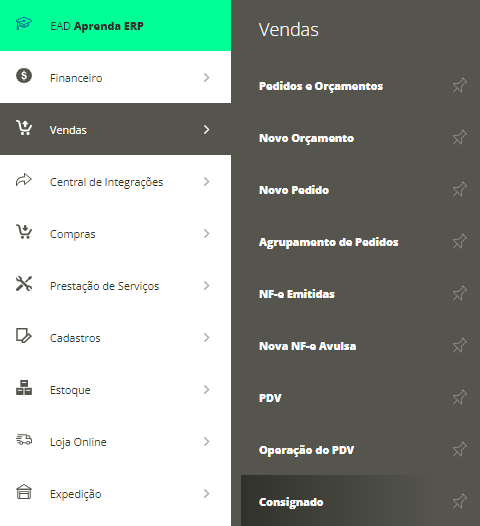Pin Pedidos e Orçamentos to favorites
The width and height of the screenshot is (480, 526).
point(460,85)
